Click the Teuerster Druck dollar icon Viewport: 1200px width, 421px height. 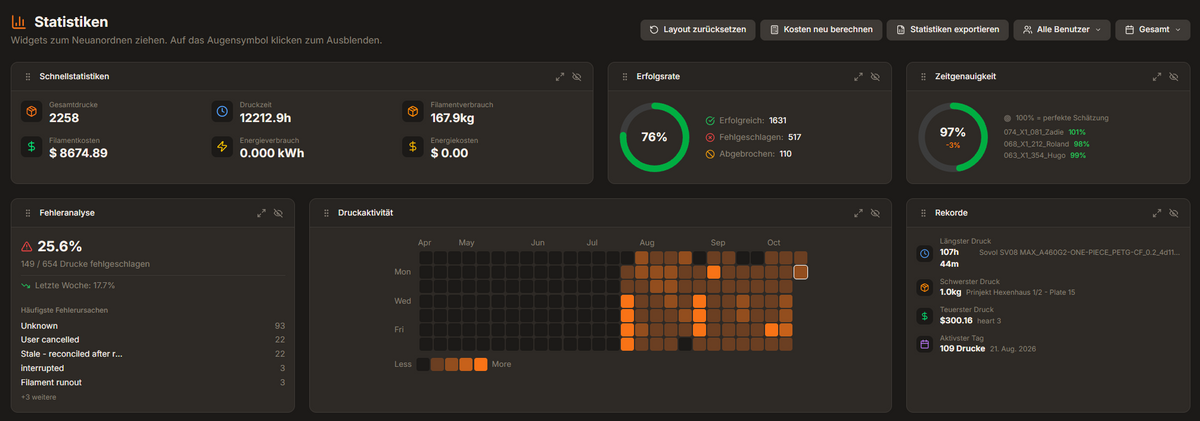coord(924,316)
